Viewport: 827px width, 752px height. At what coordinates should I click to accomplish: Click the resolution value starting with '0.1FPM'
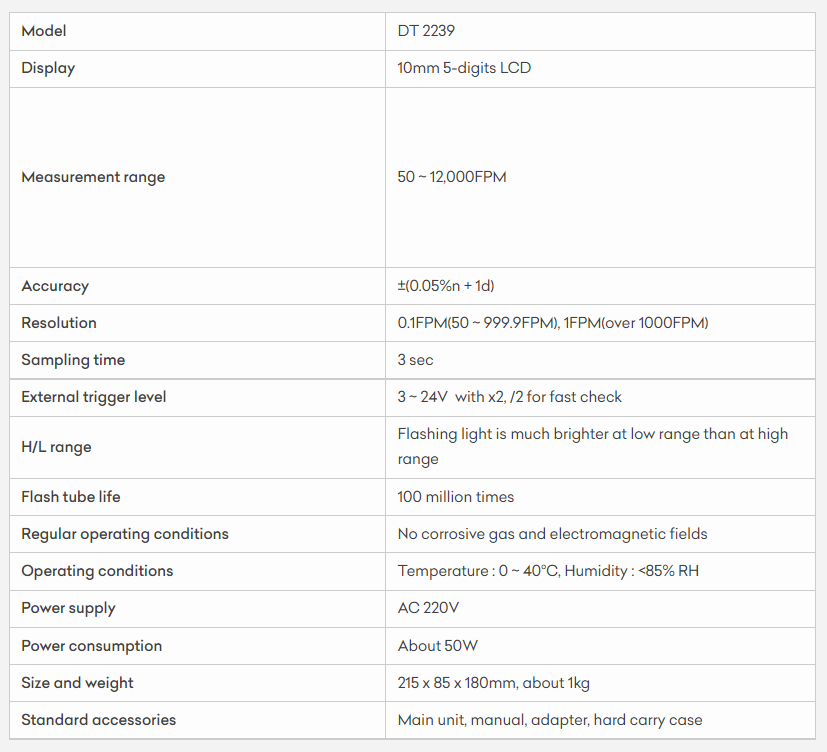coord(553,323)
